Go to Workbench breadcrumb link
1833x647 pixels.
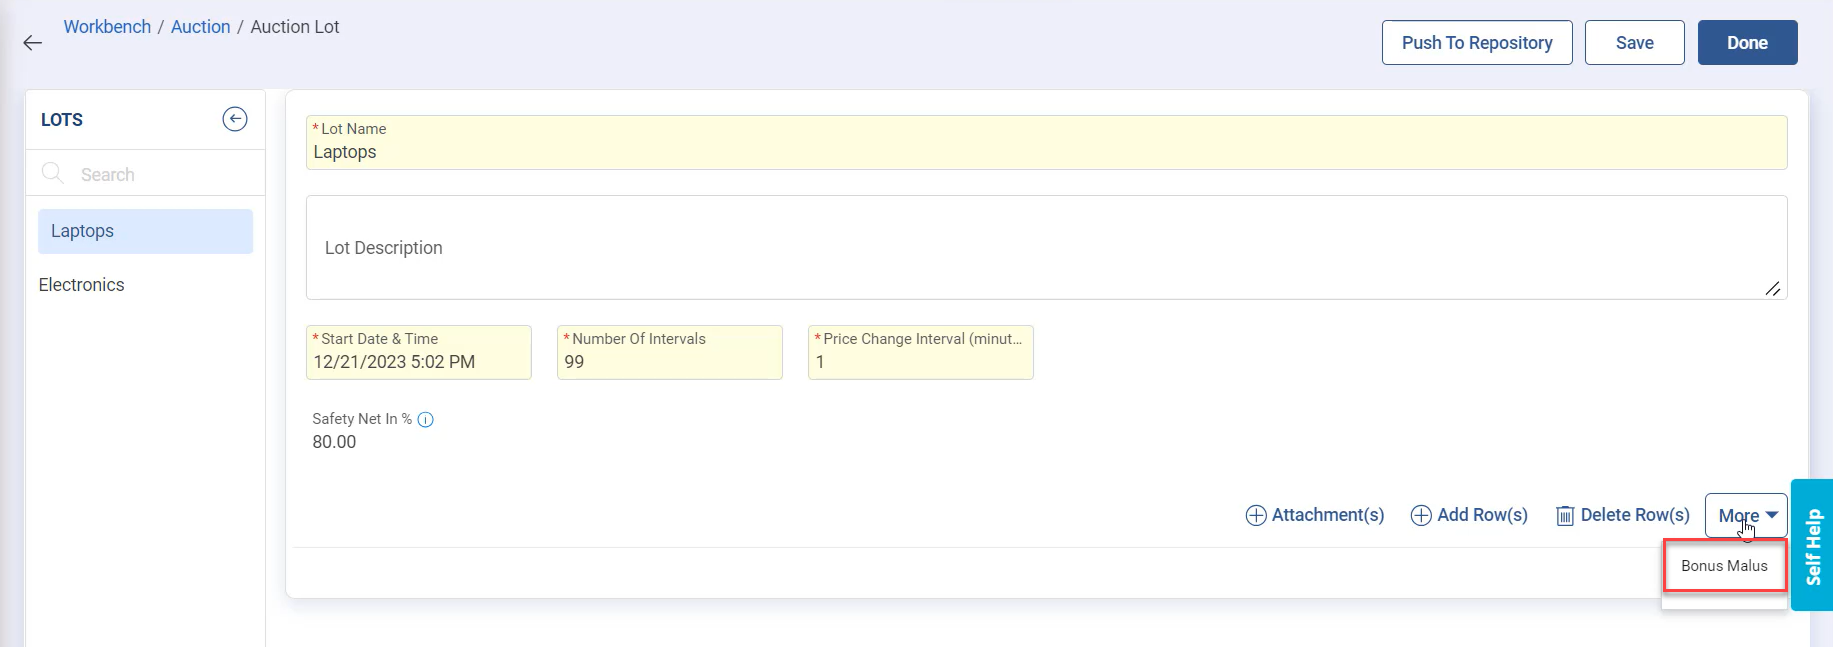(107, 27)
